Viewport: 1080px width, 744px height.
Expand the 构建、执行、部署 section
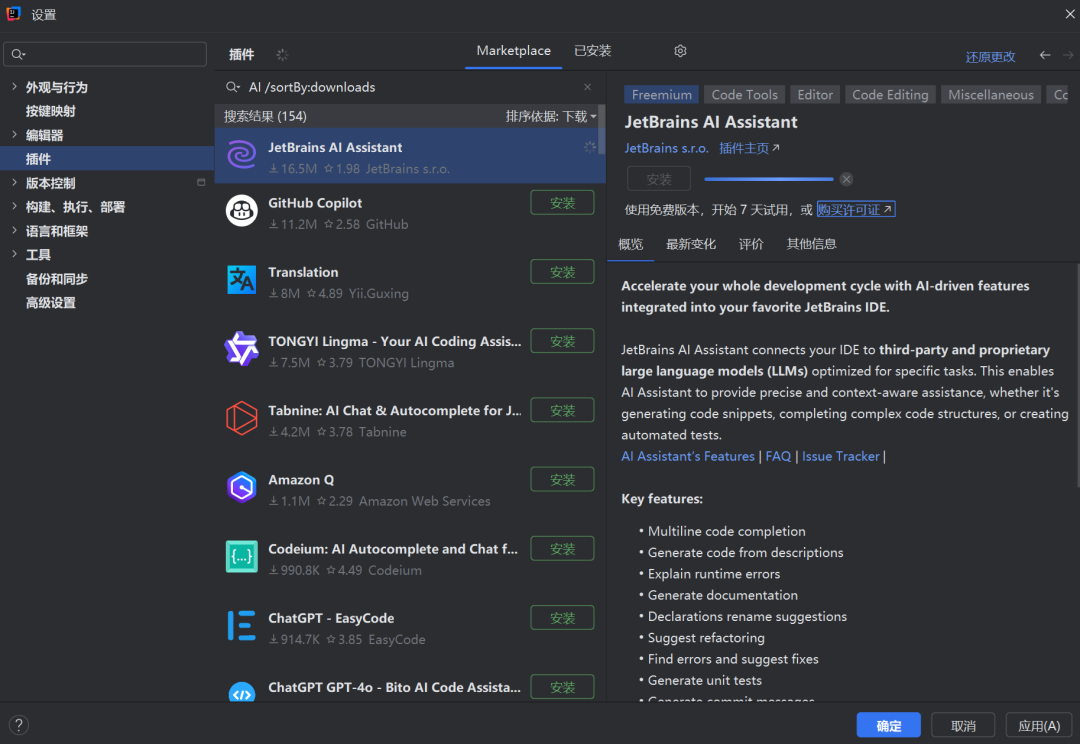click(x=14, y=207)
